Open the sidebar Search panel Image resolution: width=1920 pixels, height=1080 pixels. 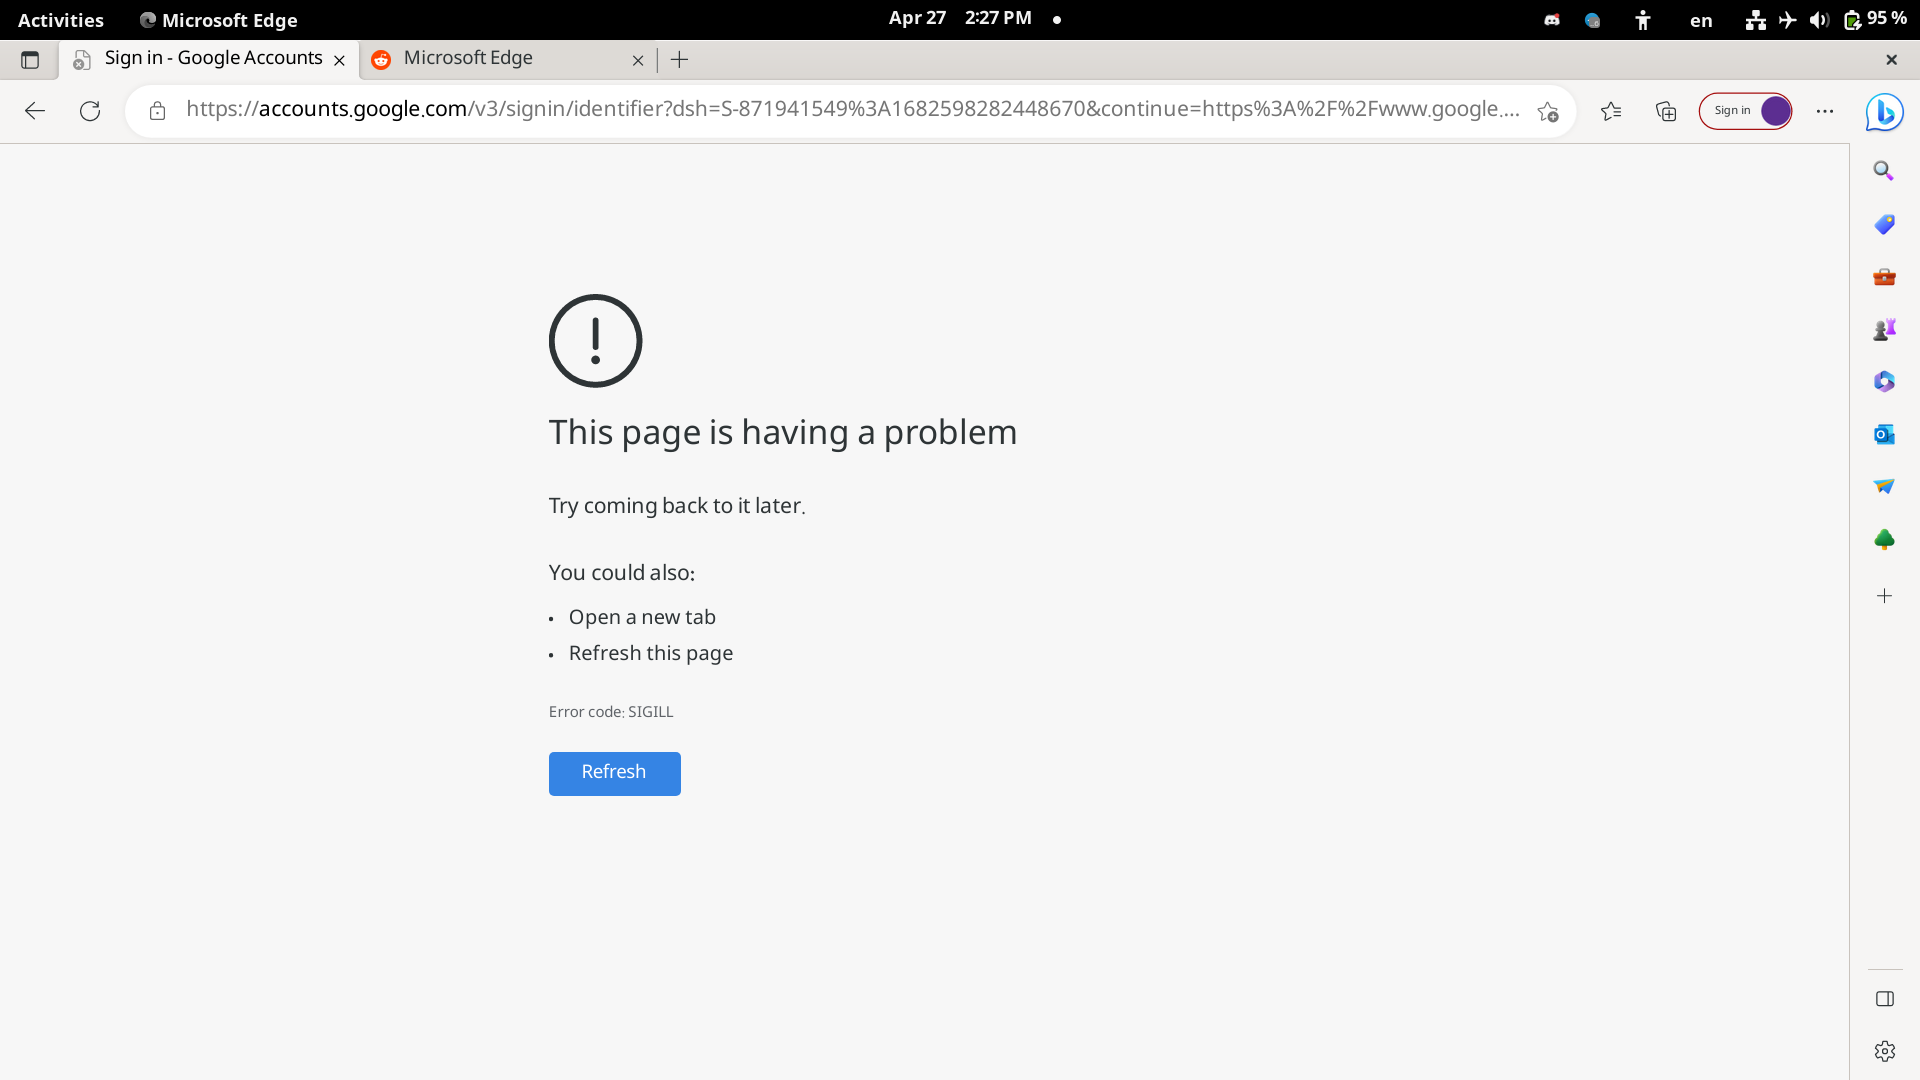[x=1884, y=170]
